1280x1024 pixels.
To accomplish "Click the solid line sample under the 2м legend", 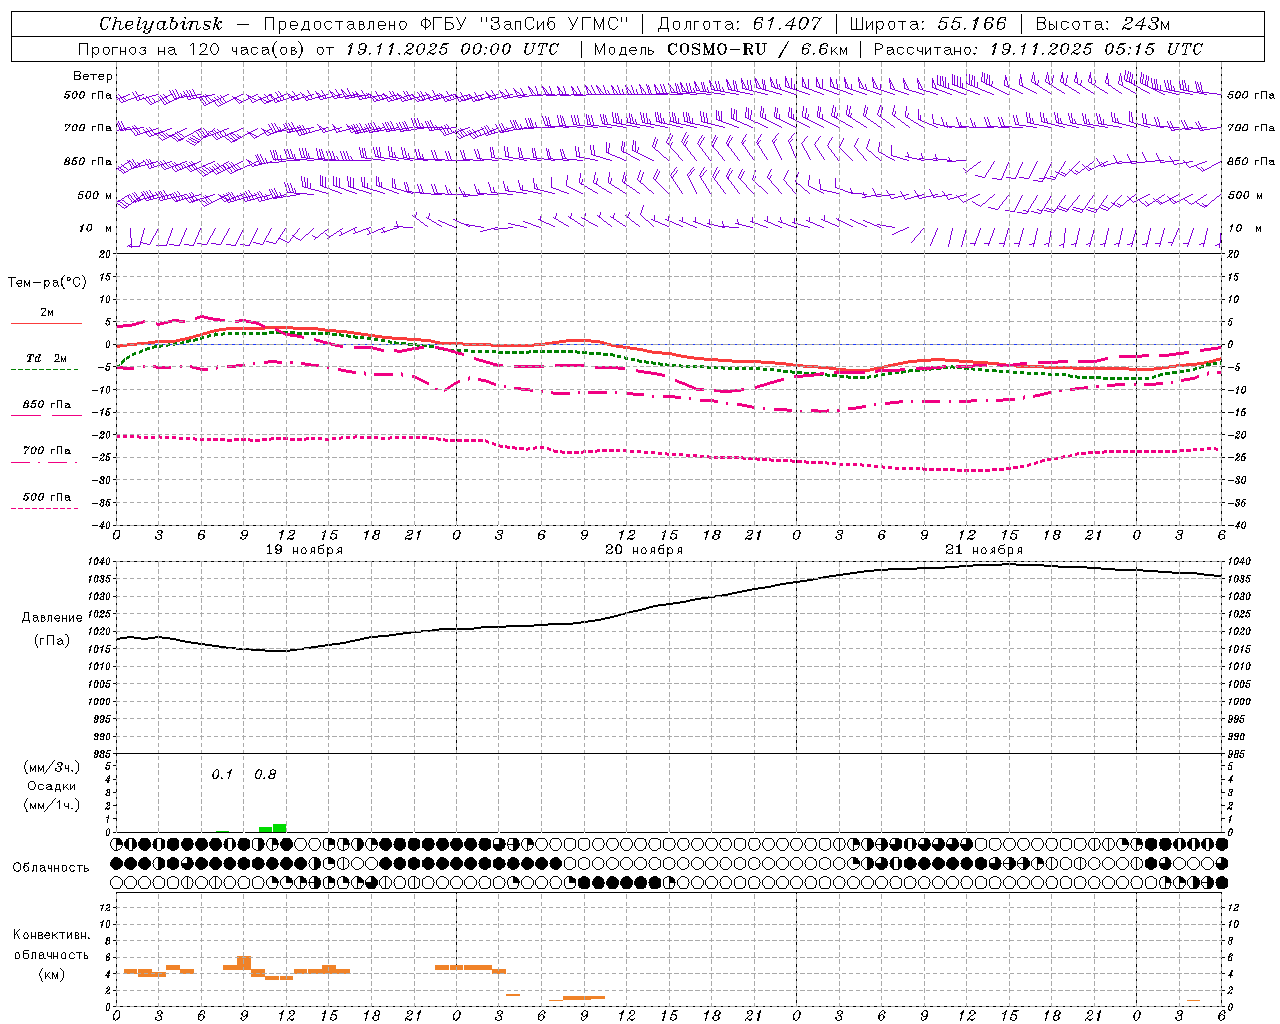I will [46, 323].
